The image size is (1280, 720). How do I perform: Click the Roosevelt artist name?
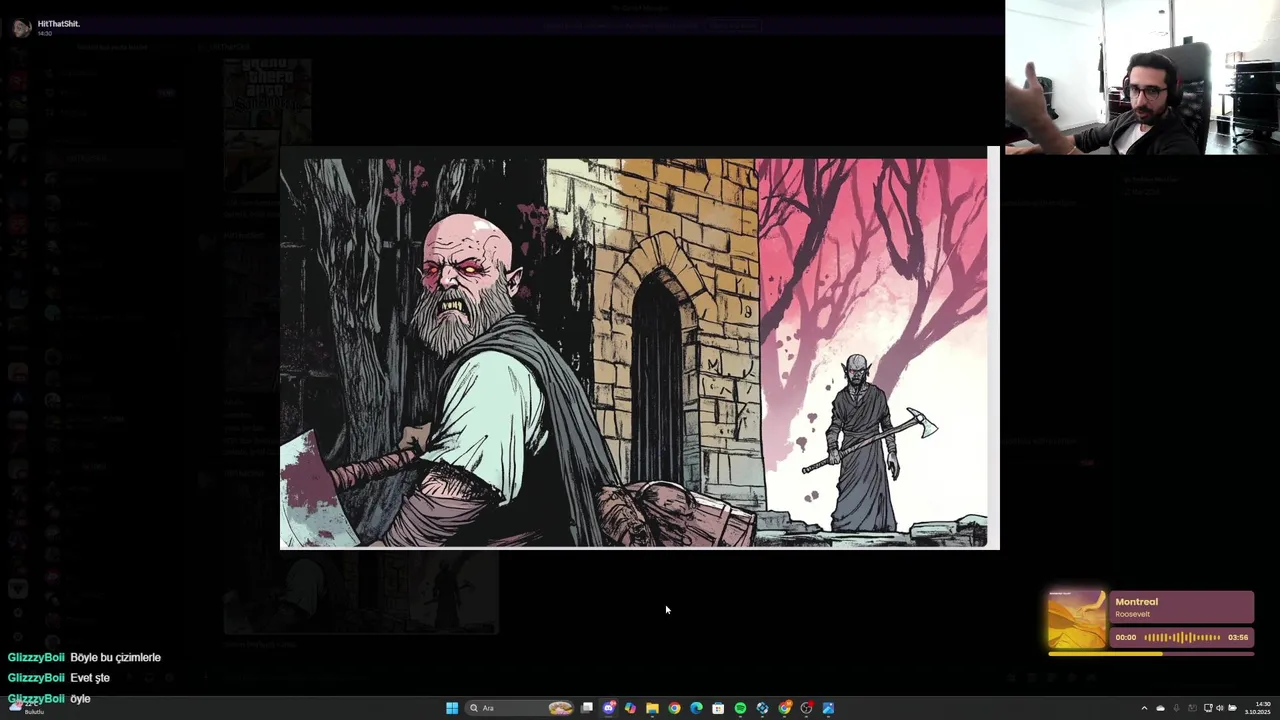pyautogui.click(x=1133, y=614)
